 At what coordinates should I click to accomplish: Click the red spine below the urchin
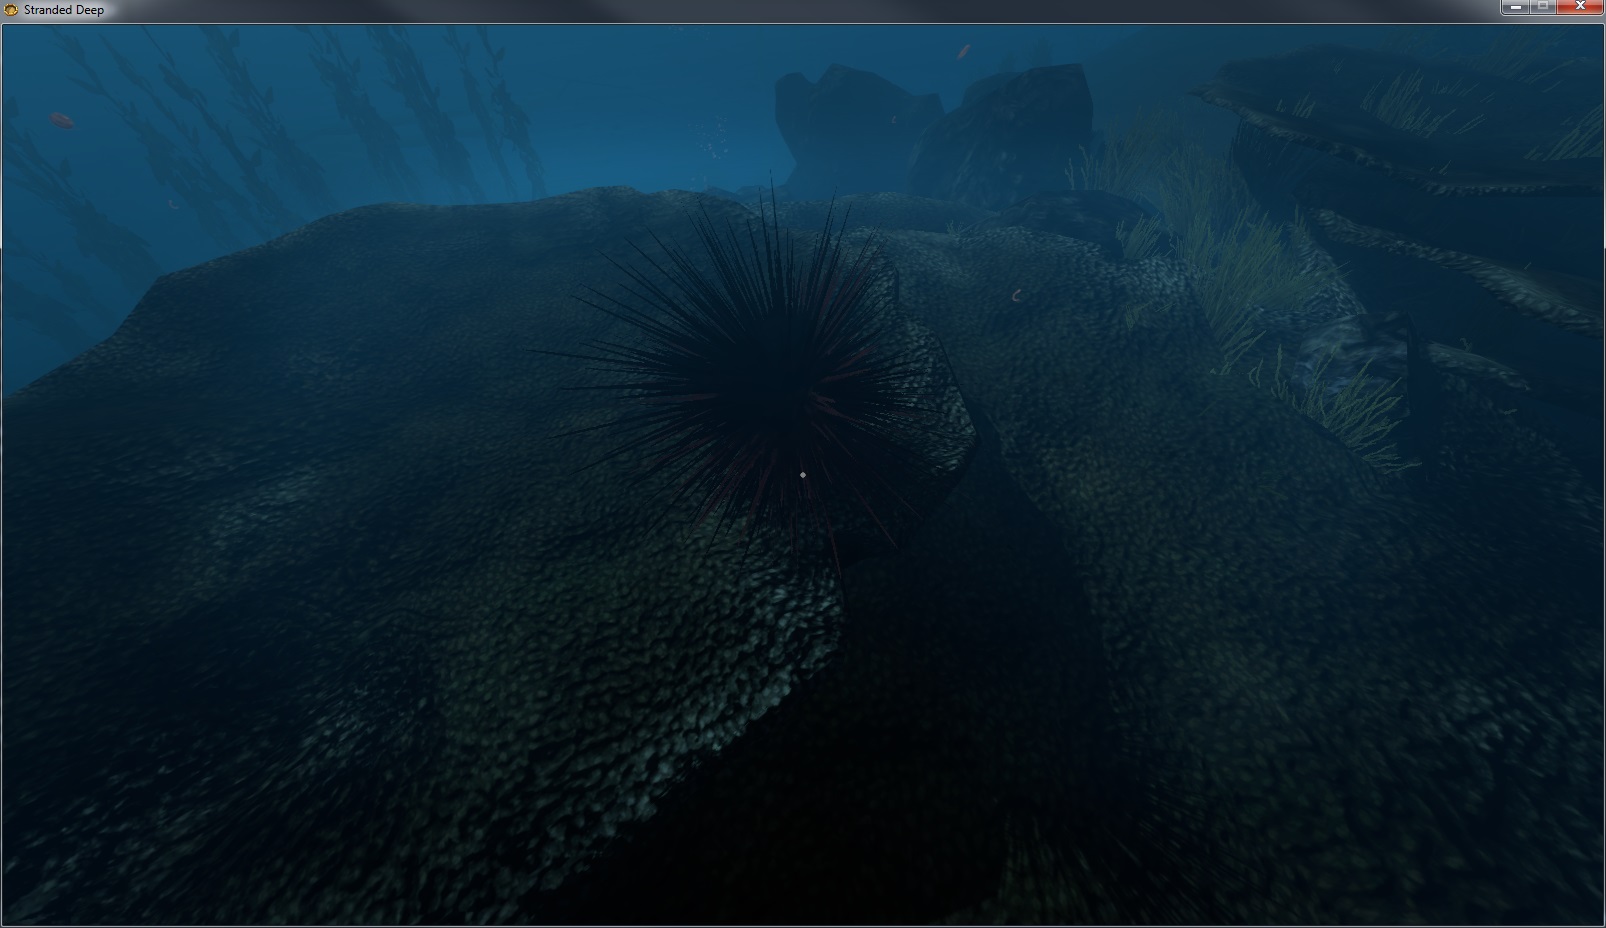pos(834,555)
